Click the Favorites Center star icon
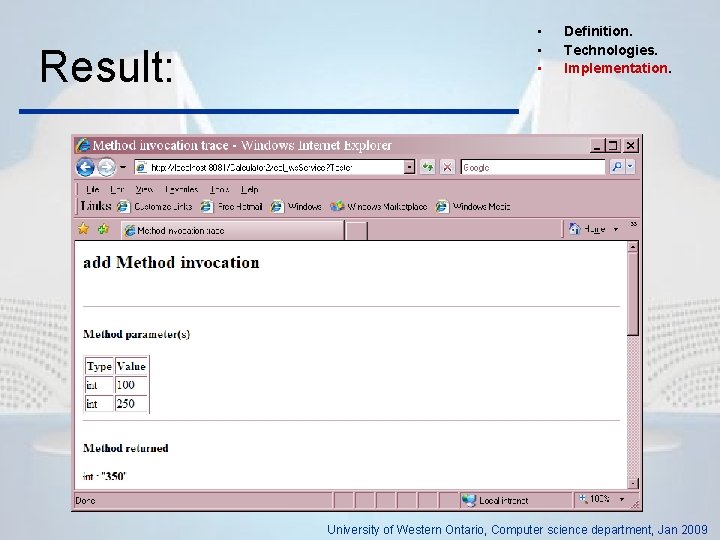This screenshot has height=540, width=720. 83,228
